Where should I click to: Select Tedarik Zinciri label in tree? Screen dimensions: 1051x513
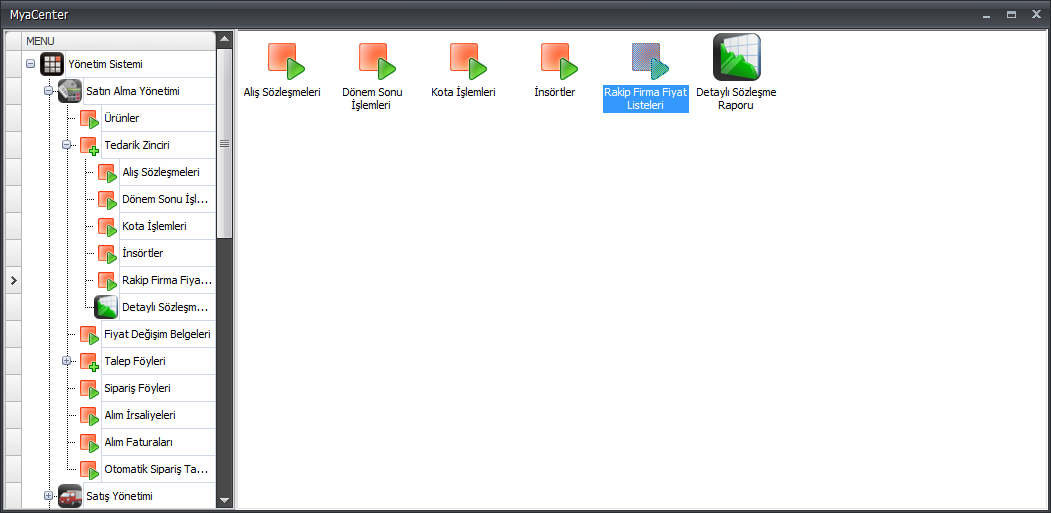pos(135,145)
